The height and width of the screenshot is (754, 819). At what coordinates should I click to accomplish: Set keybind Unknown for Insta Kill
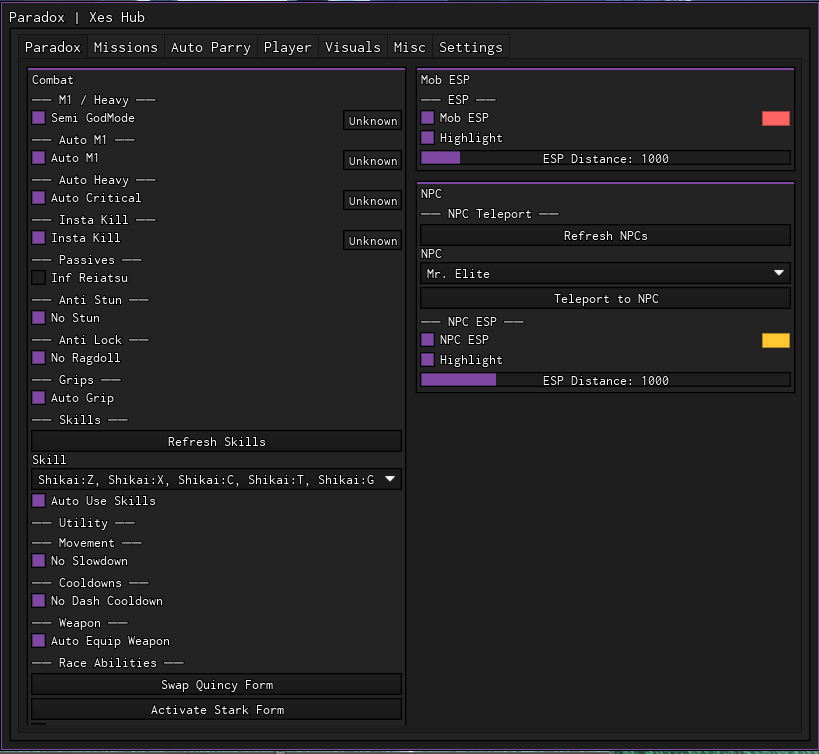pos(372,241)
